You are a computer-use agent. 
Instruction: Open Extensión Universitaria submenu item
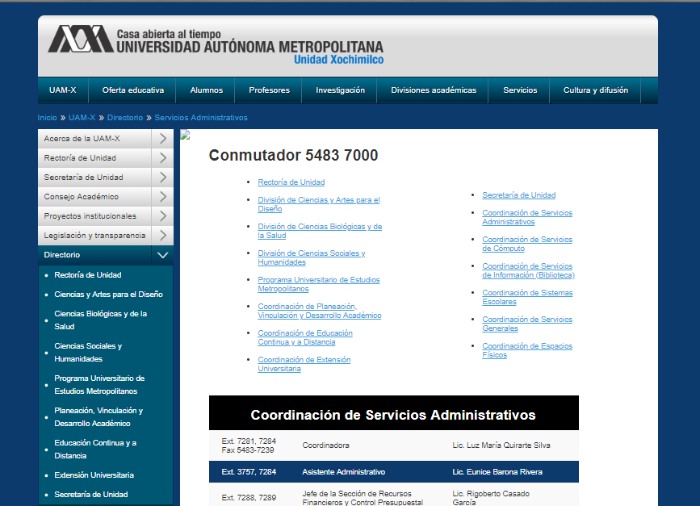pyautogui.click(x=94, y=475)
